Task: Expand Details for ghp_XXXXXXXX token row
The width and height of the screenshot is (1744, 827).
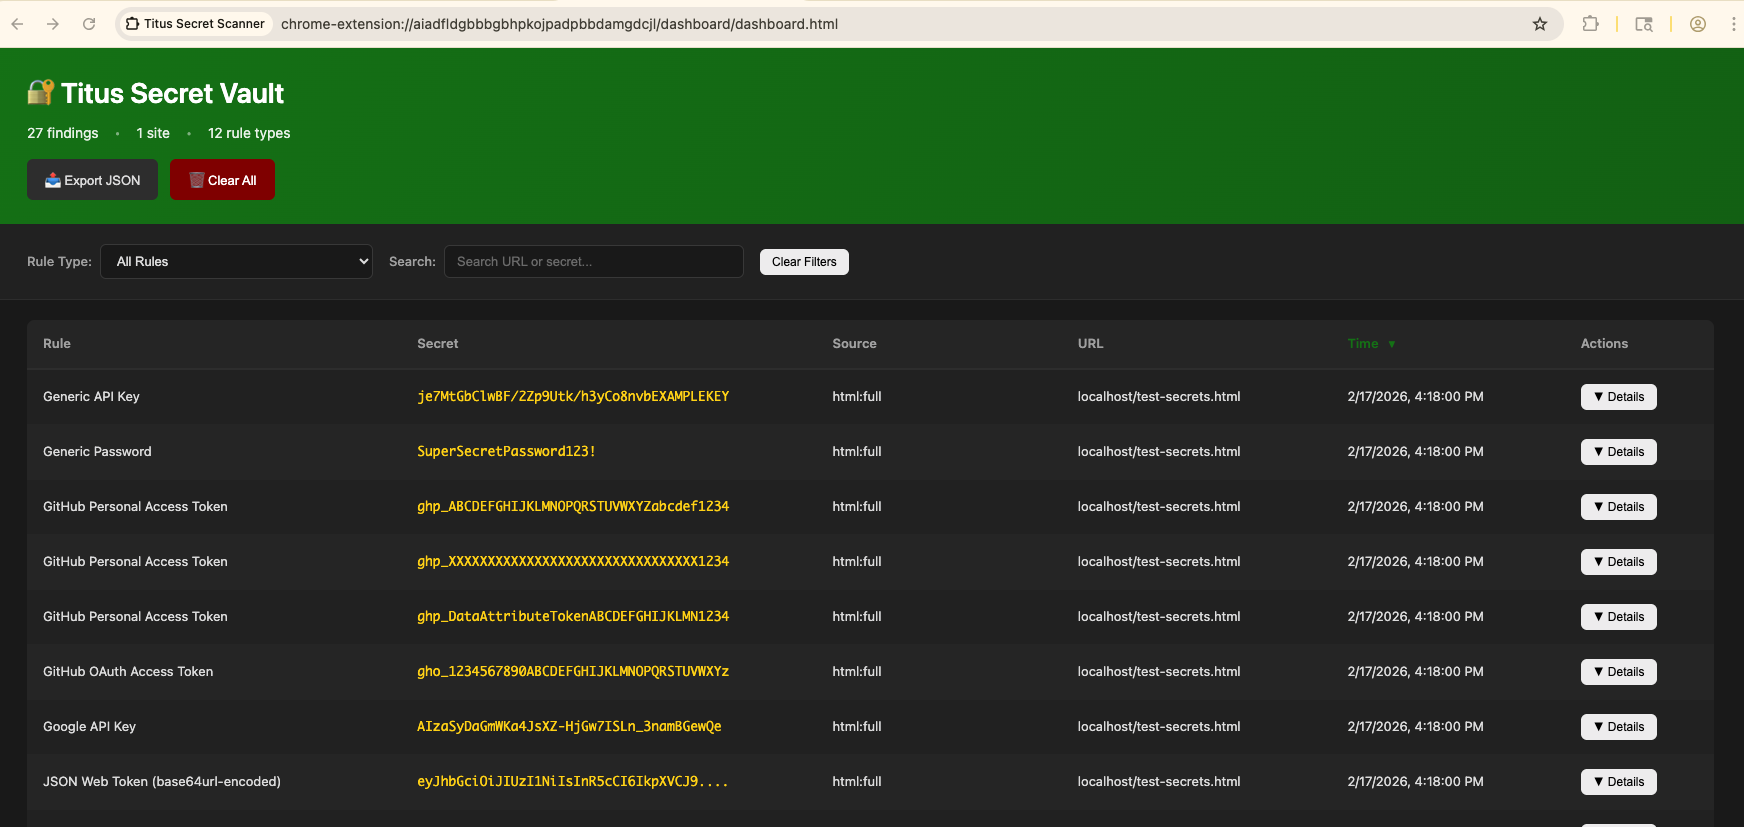Action: pos(1618,562)
